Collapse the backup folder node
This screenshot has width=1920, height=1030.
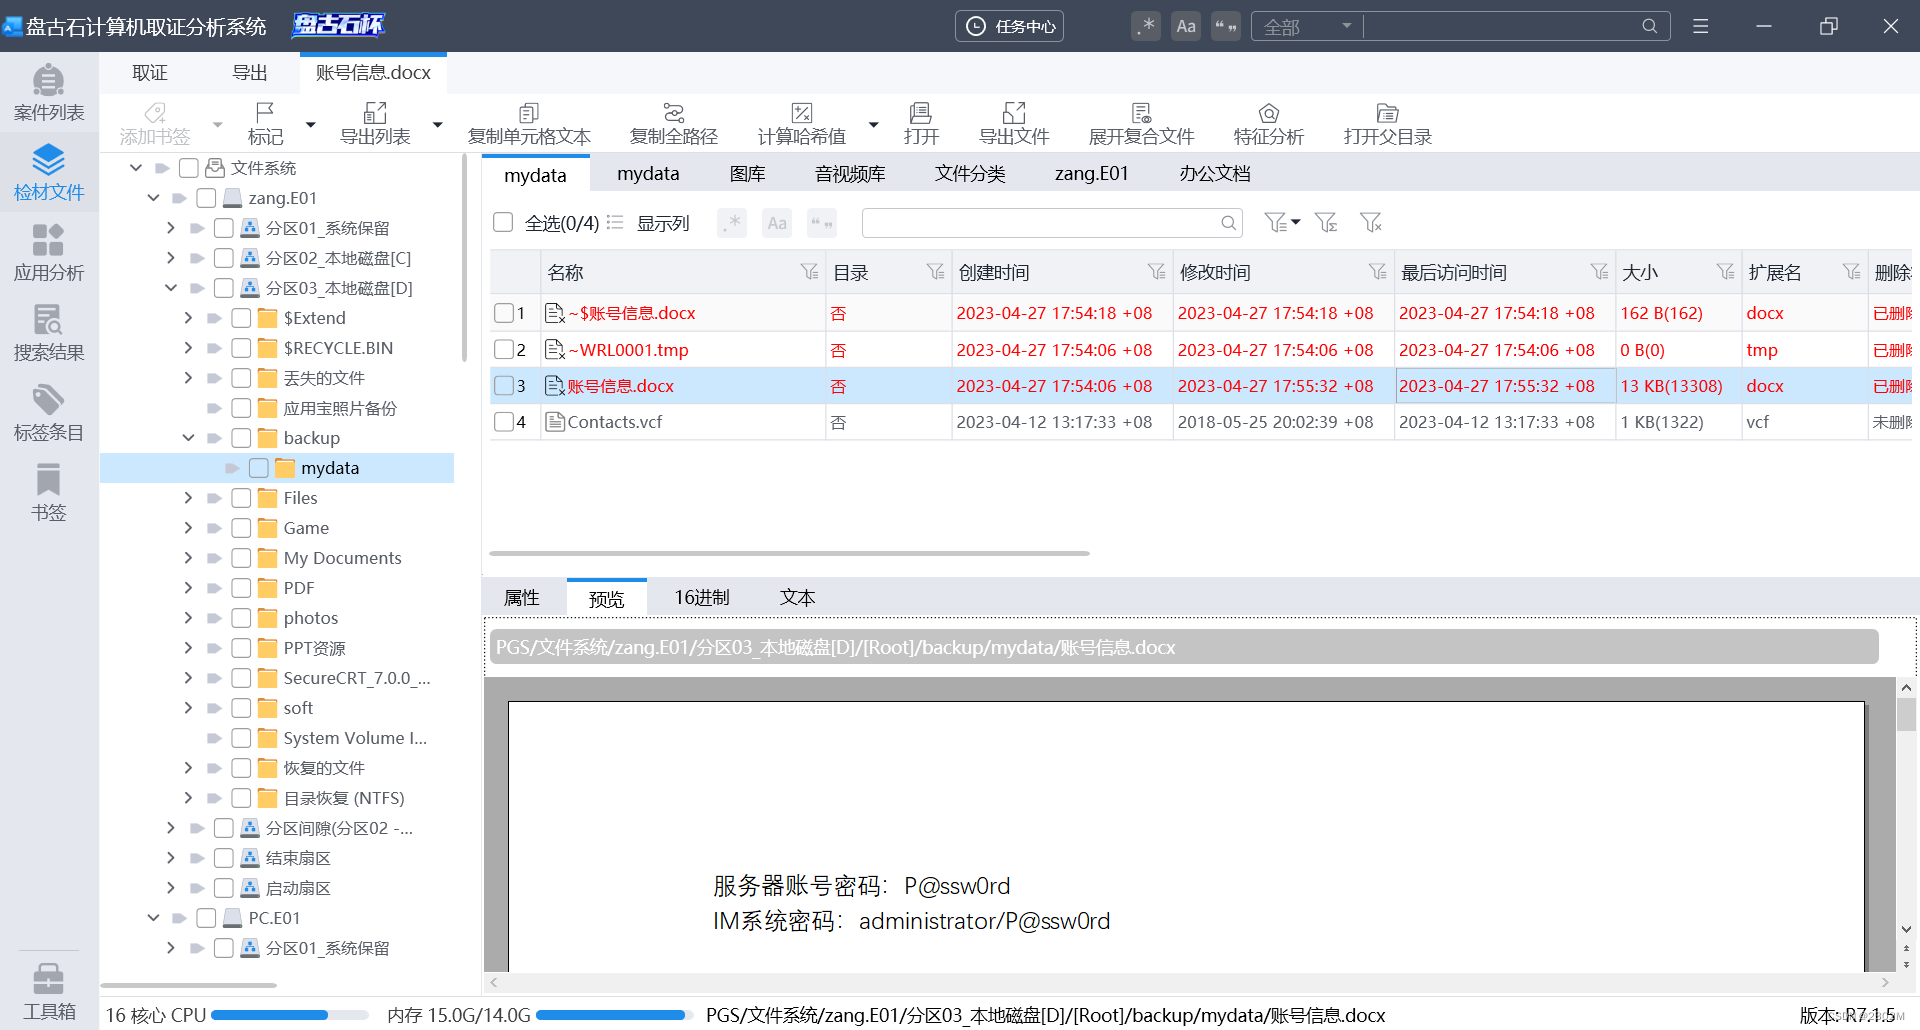tap(188, 438)
